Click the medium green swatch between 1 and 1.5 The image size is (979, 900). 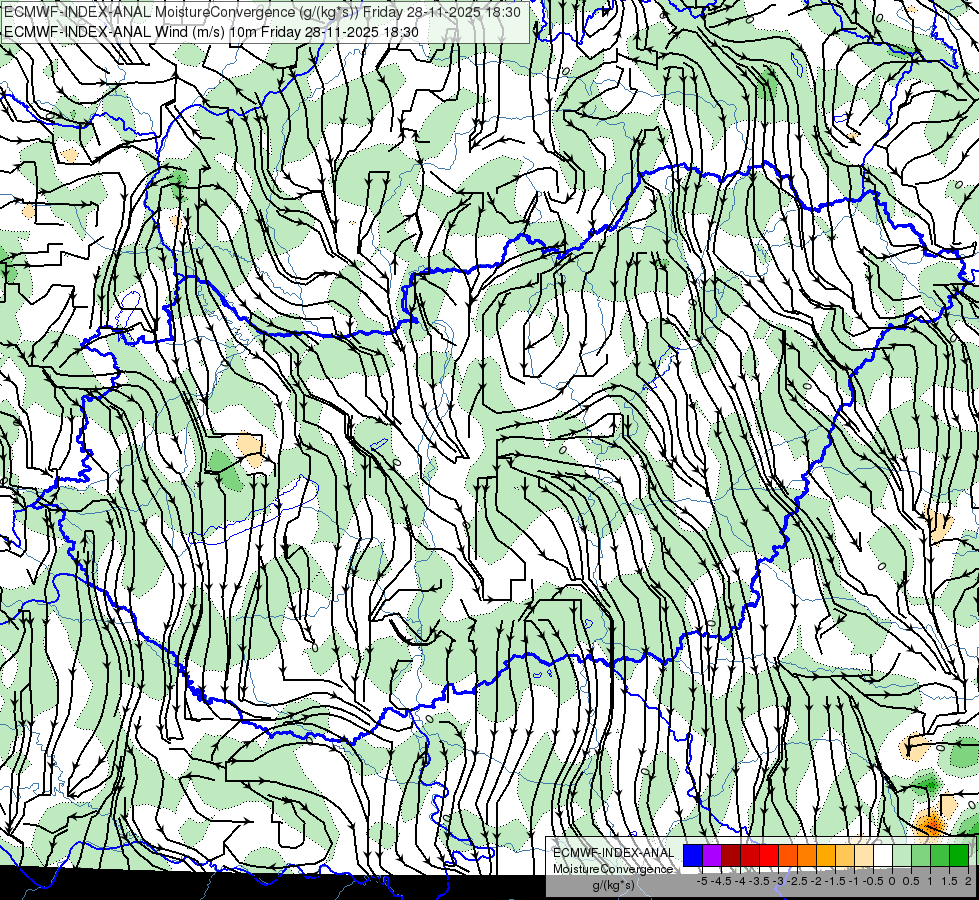pos(940,856)
